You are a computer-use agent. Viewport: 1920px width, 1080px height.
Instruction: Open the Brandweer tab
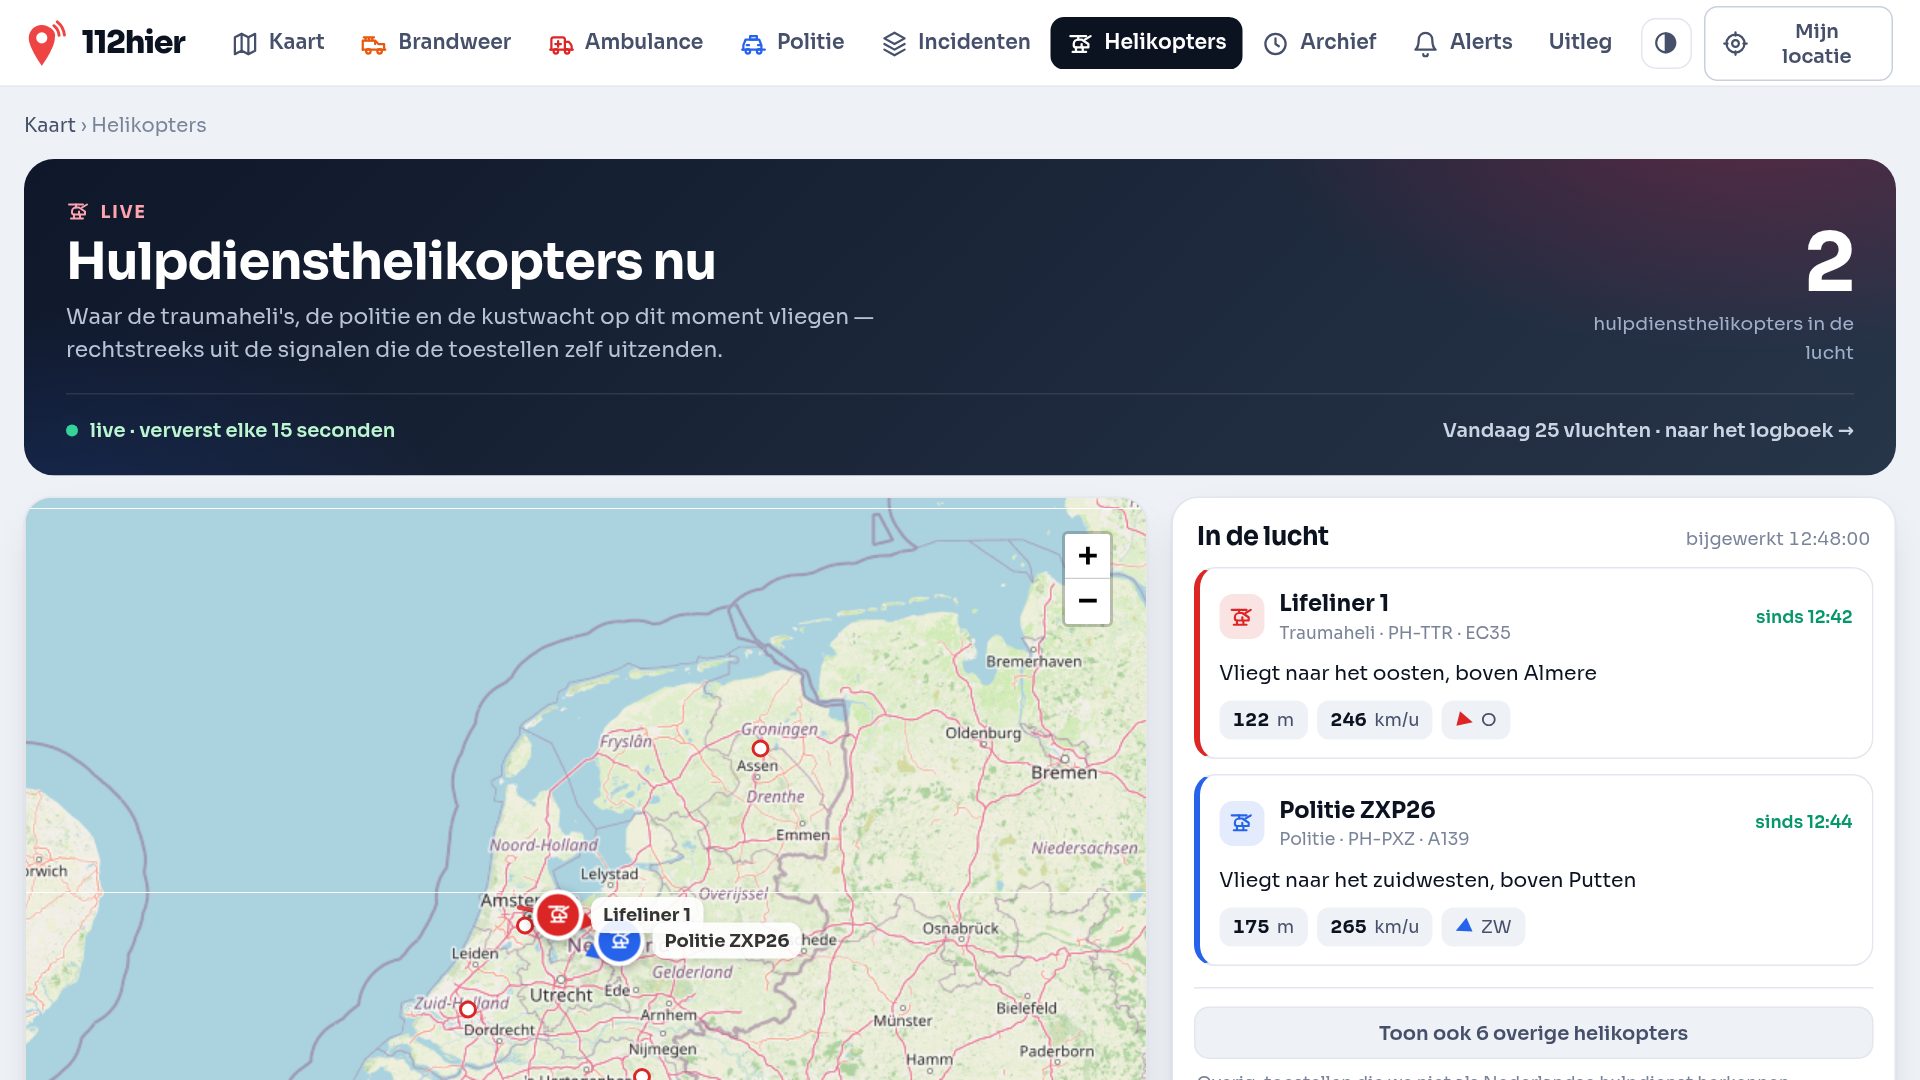[435, 42]
